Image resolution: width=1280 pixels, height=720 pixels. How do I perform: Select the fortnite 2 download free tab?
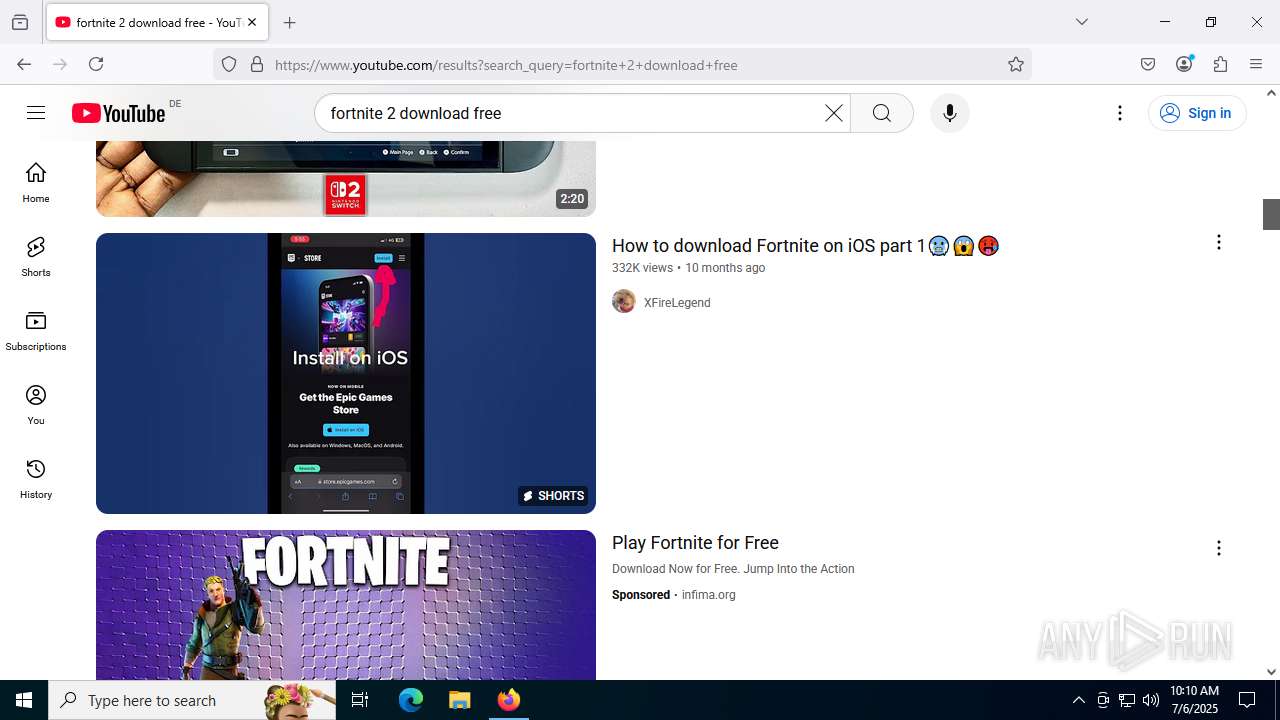click(157, 22)
